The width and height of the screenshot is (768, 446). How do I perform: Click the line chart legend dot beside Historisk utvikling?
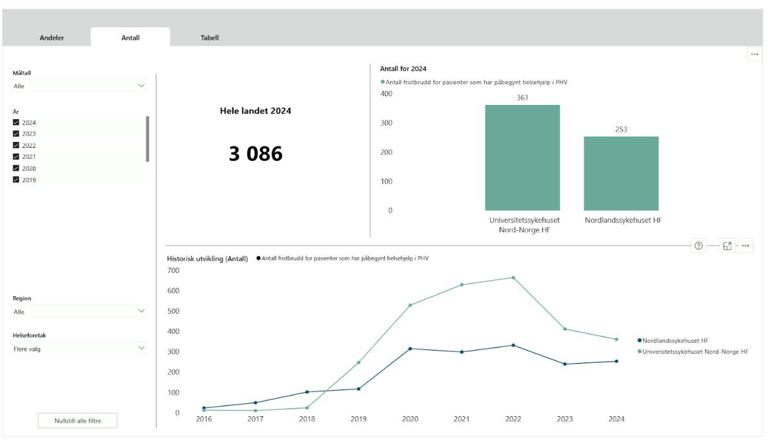(258, 258)
